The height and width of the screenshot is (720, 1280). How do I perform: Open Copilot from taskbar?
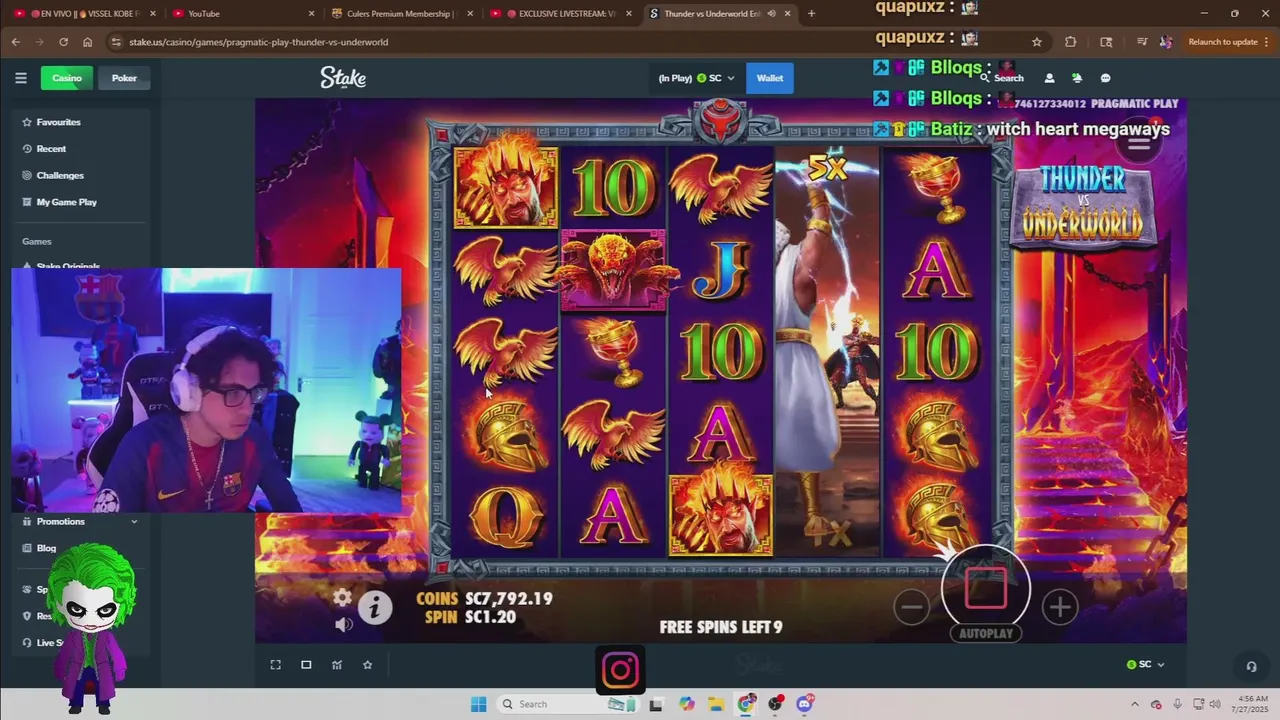(x=686, y=704)
